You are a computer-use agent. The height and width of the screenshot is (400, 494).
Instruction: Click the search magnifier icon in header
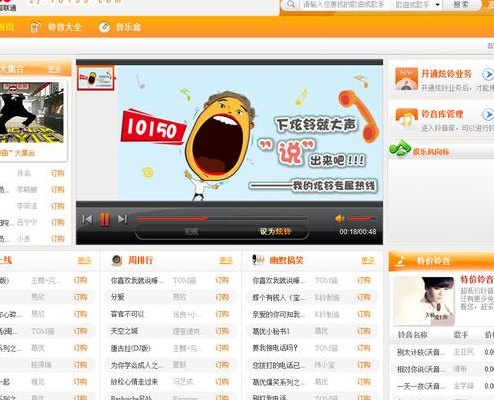(x=291, y=5)
